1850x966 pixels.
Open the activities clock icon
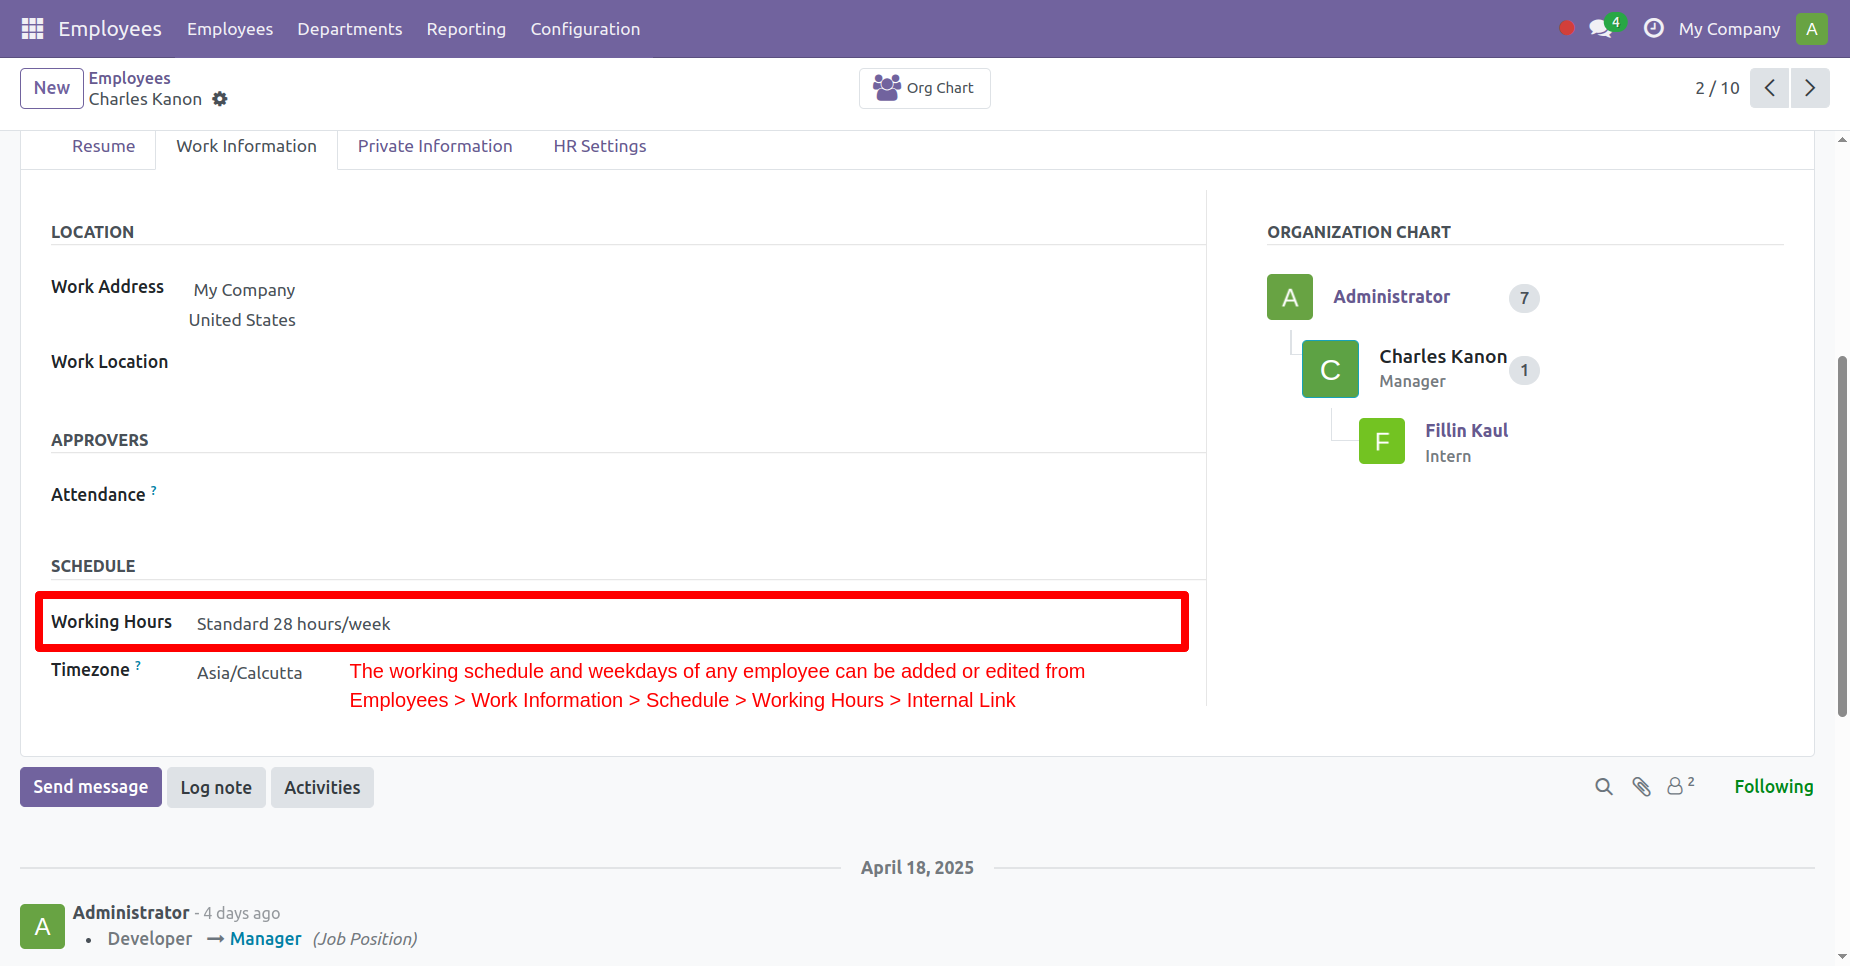point(1653,29)
